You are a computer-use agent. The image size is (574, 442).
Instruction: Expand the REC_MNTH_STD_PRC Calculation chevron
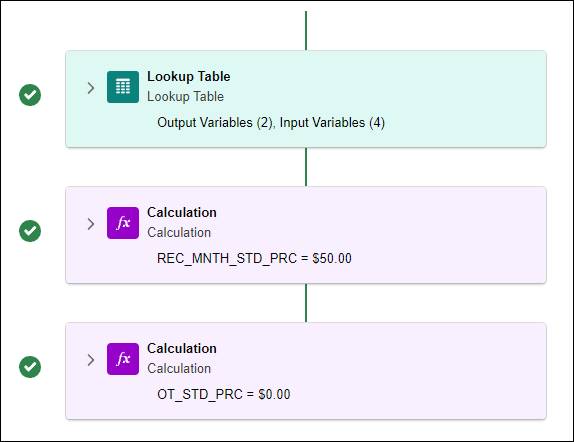(91, 224)
